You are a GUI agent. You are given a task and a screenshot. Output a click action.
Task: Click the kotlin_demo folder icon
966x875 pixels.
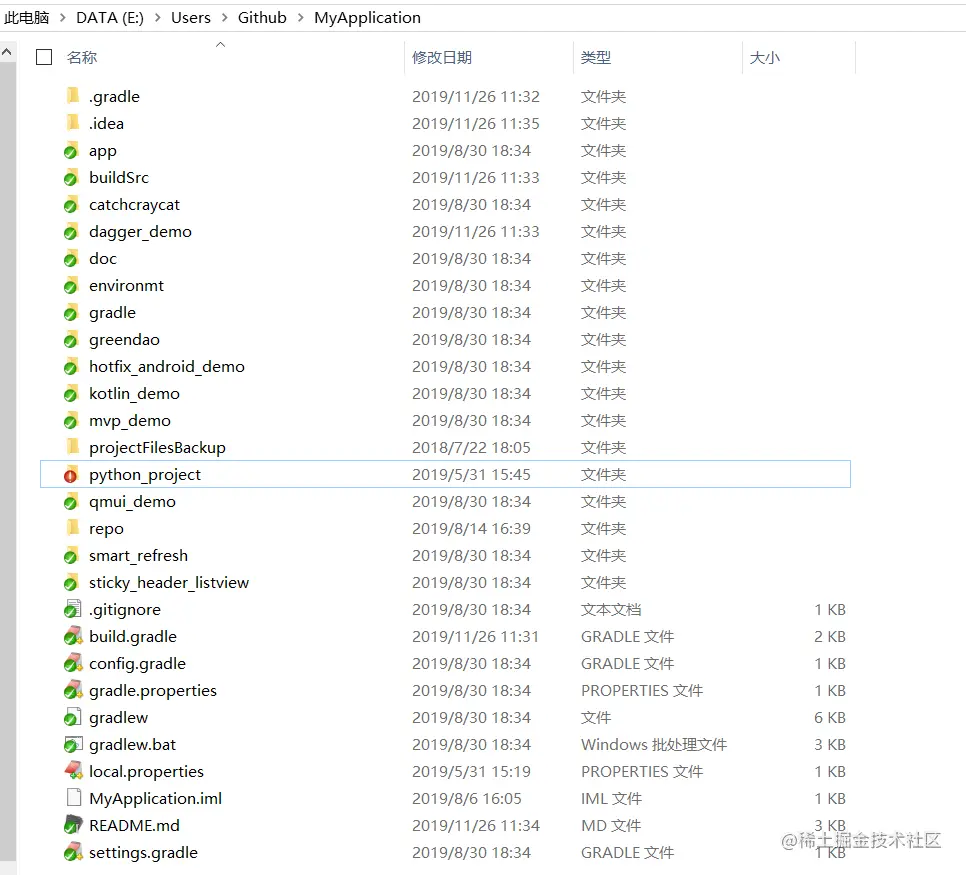point(72,394)
